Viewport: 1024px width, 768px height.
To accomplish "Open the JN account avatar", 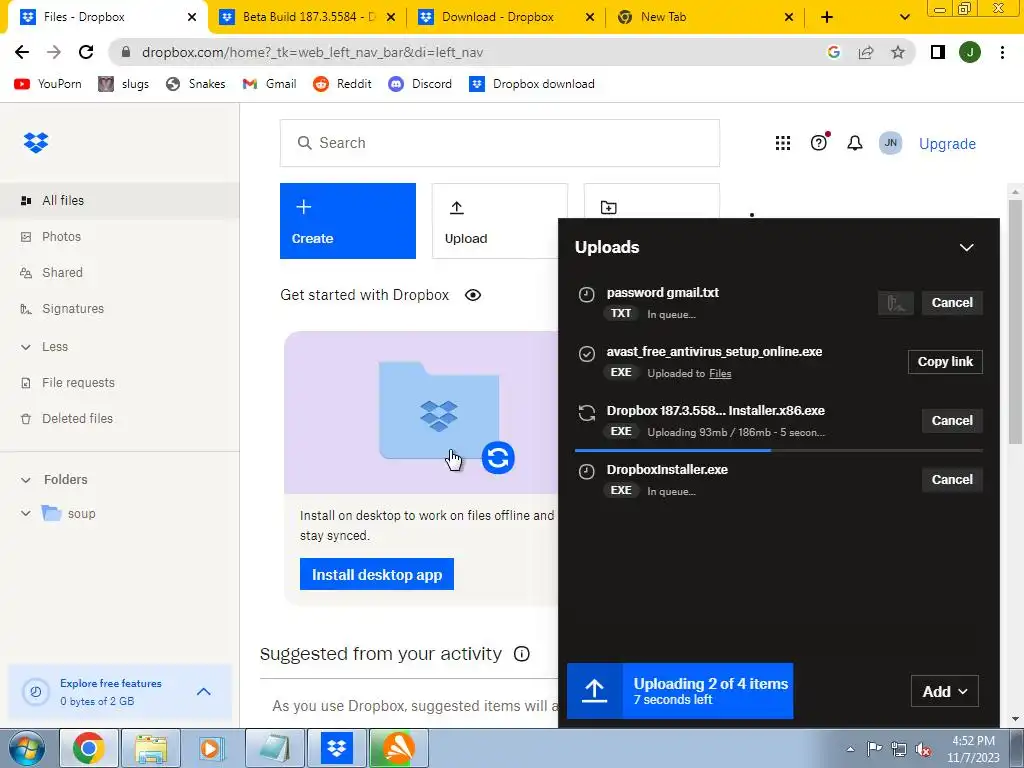I will click(891, 143).
